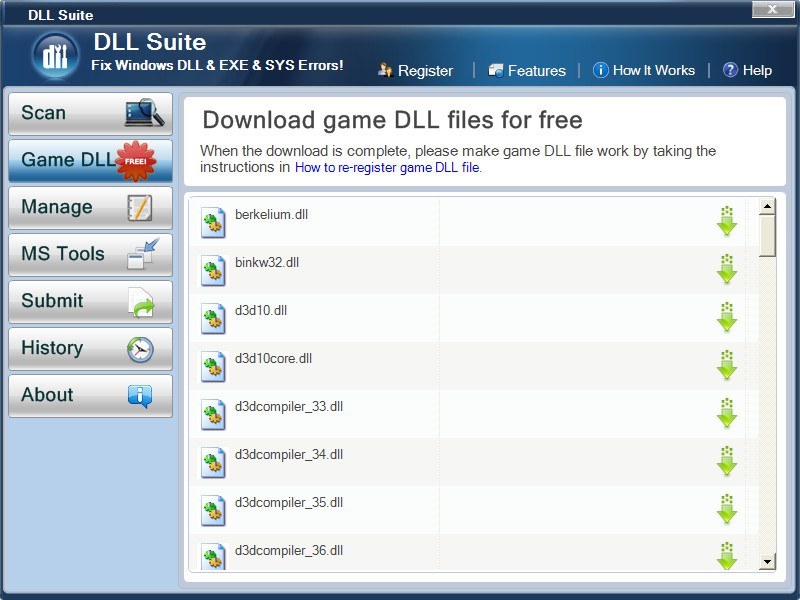Open the Features link
The width and height of the screenshot is (800, 600).
(537, 70)
